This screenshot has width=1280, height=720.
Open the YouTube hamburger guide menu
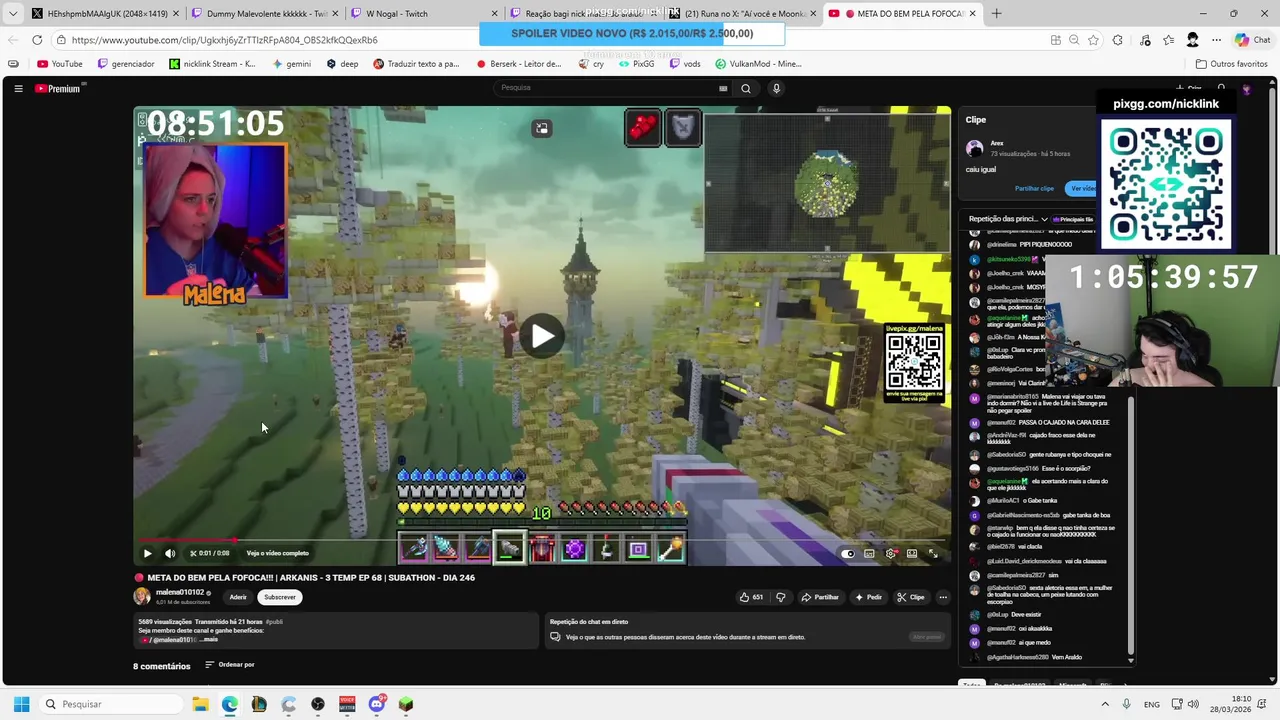point(18,88)
